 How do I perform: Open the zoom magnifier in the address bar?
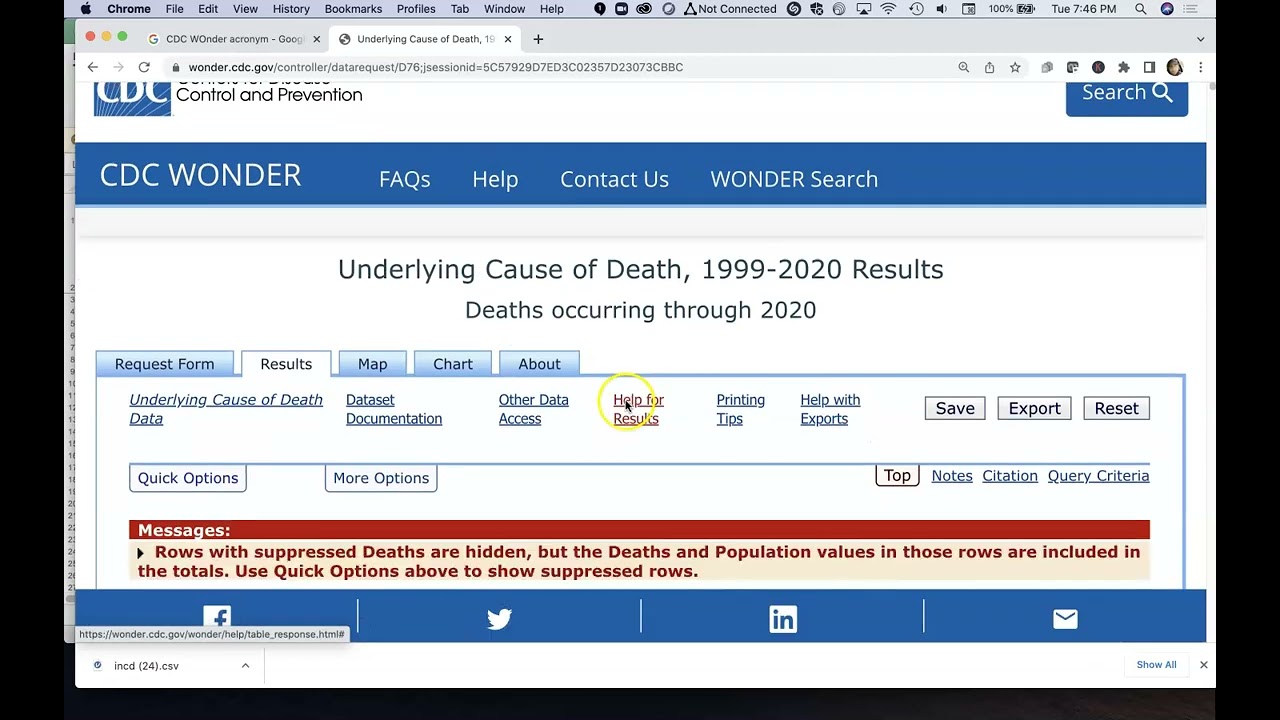tap(964, 67)
